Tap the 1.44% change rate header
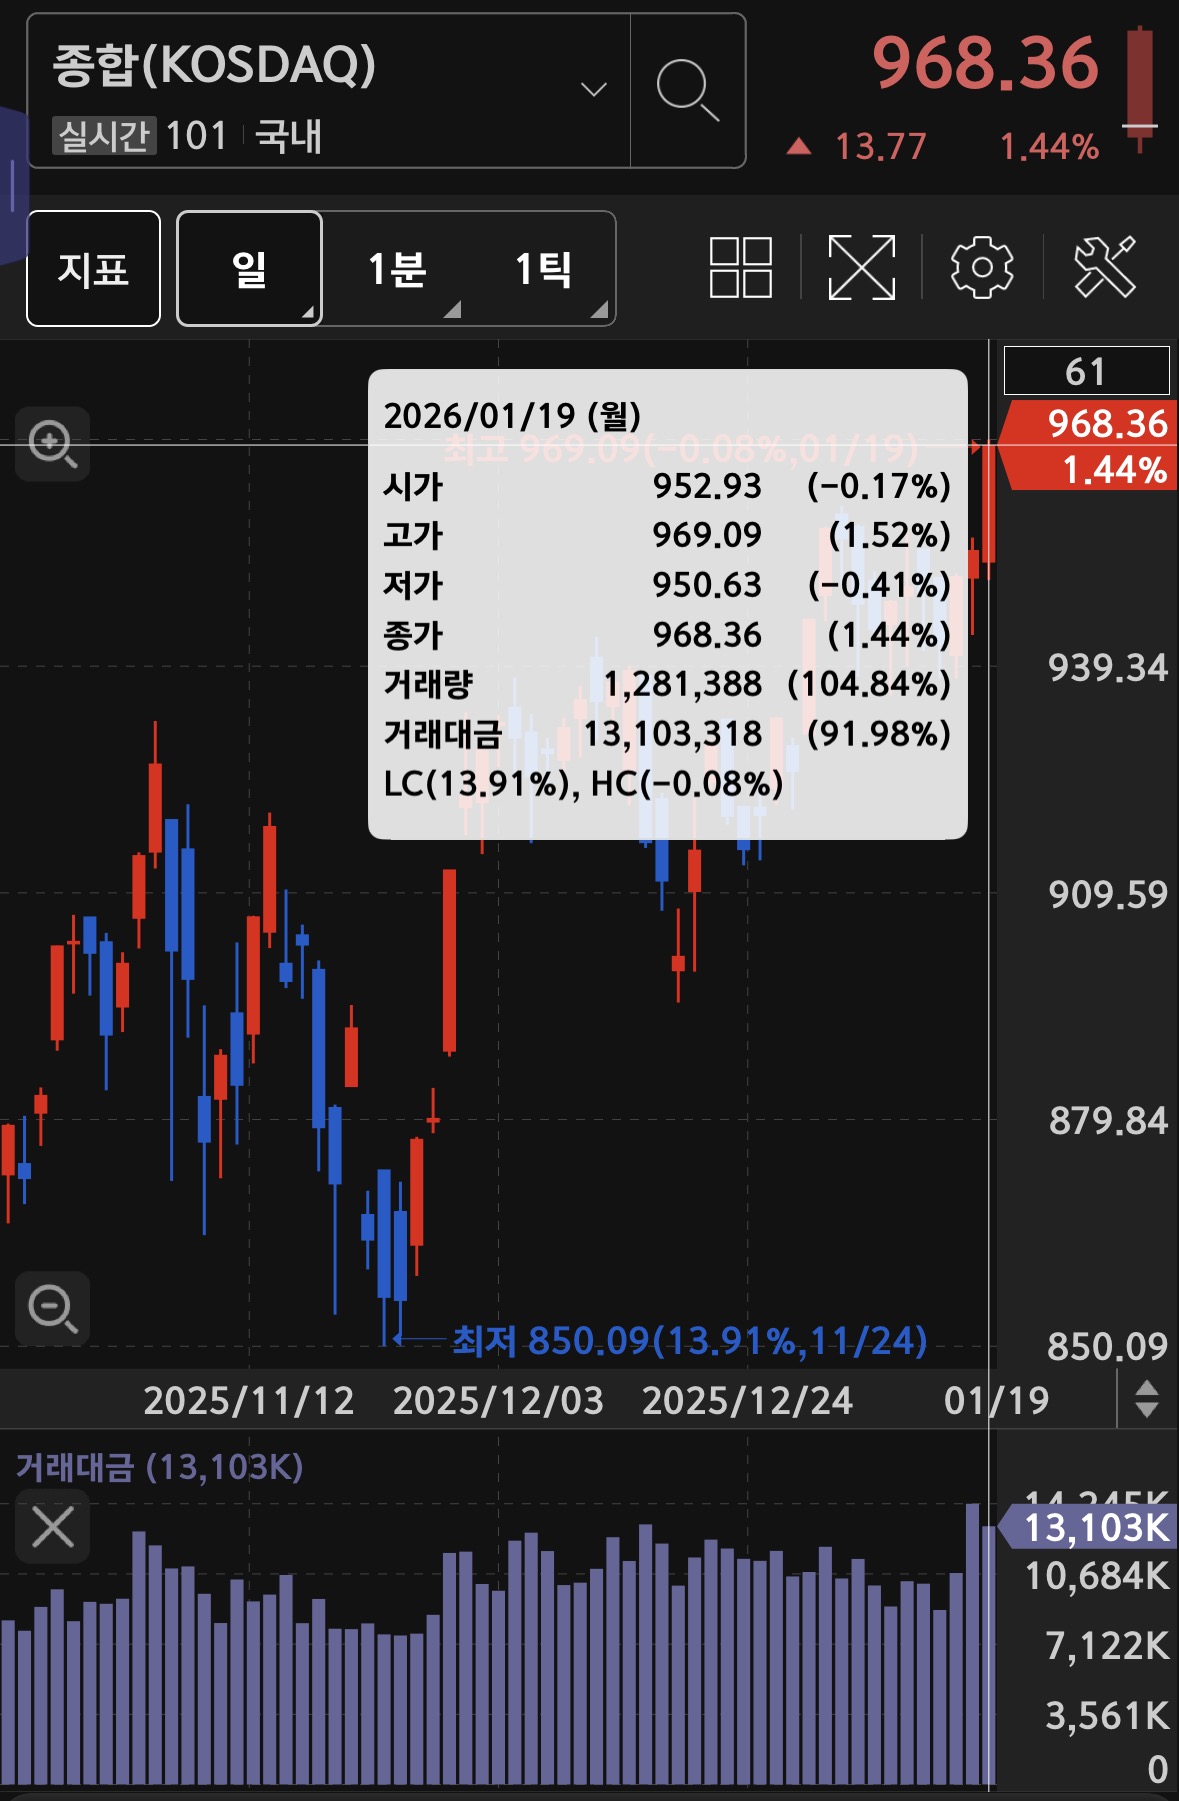The width and height of the screenshot is (1179, 1801). 1049,147
